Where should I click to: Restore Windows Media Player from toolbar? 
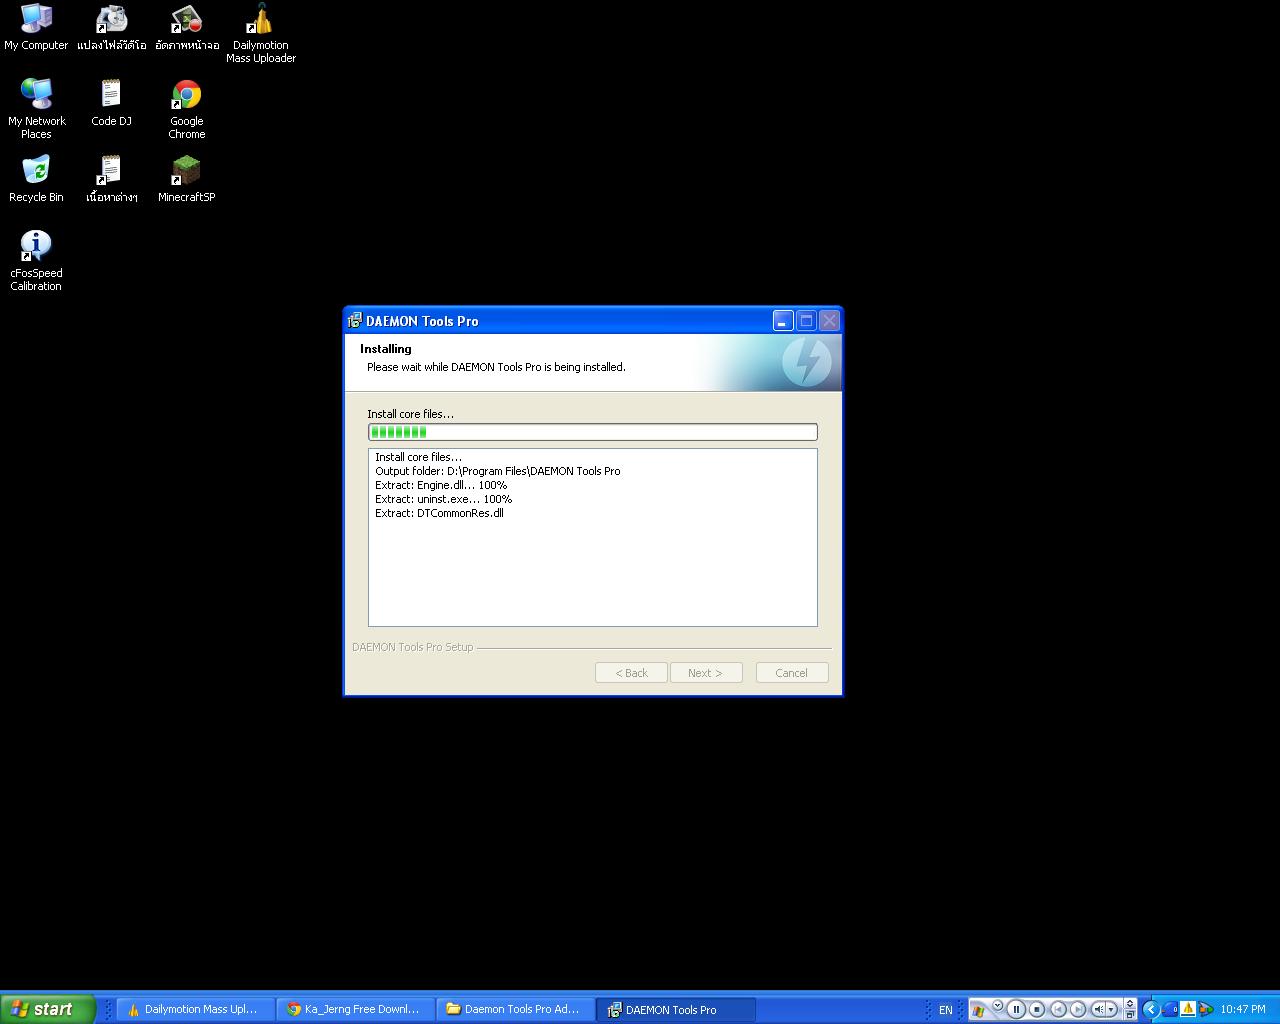click(1130, 1016)
